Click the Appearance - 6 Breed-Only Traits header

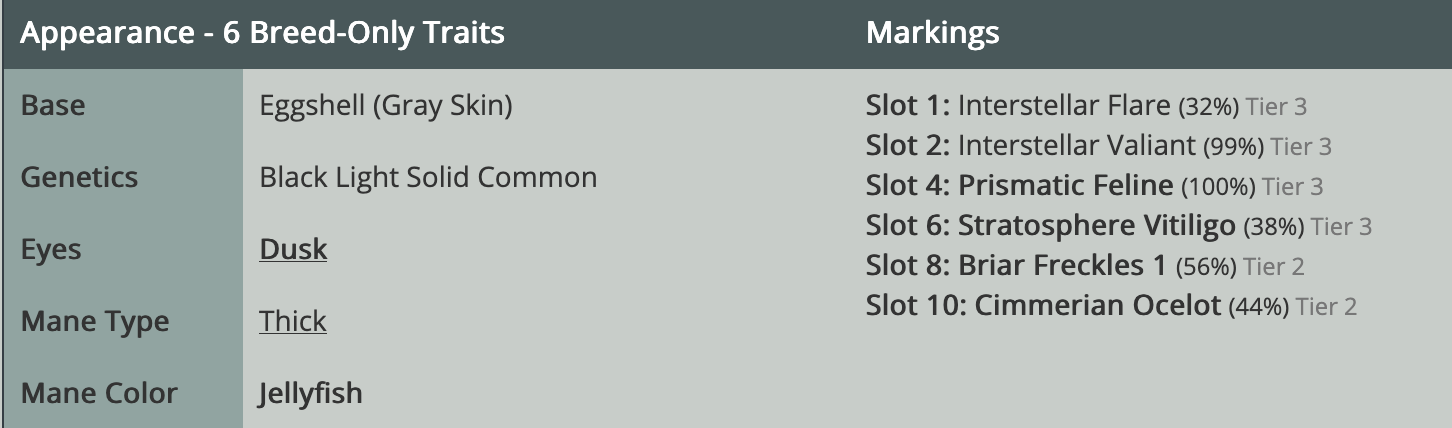[262, 33]
